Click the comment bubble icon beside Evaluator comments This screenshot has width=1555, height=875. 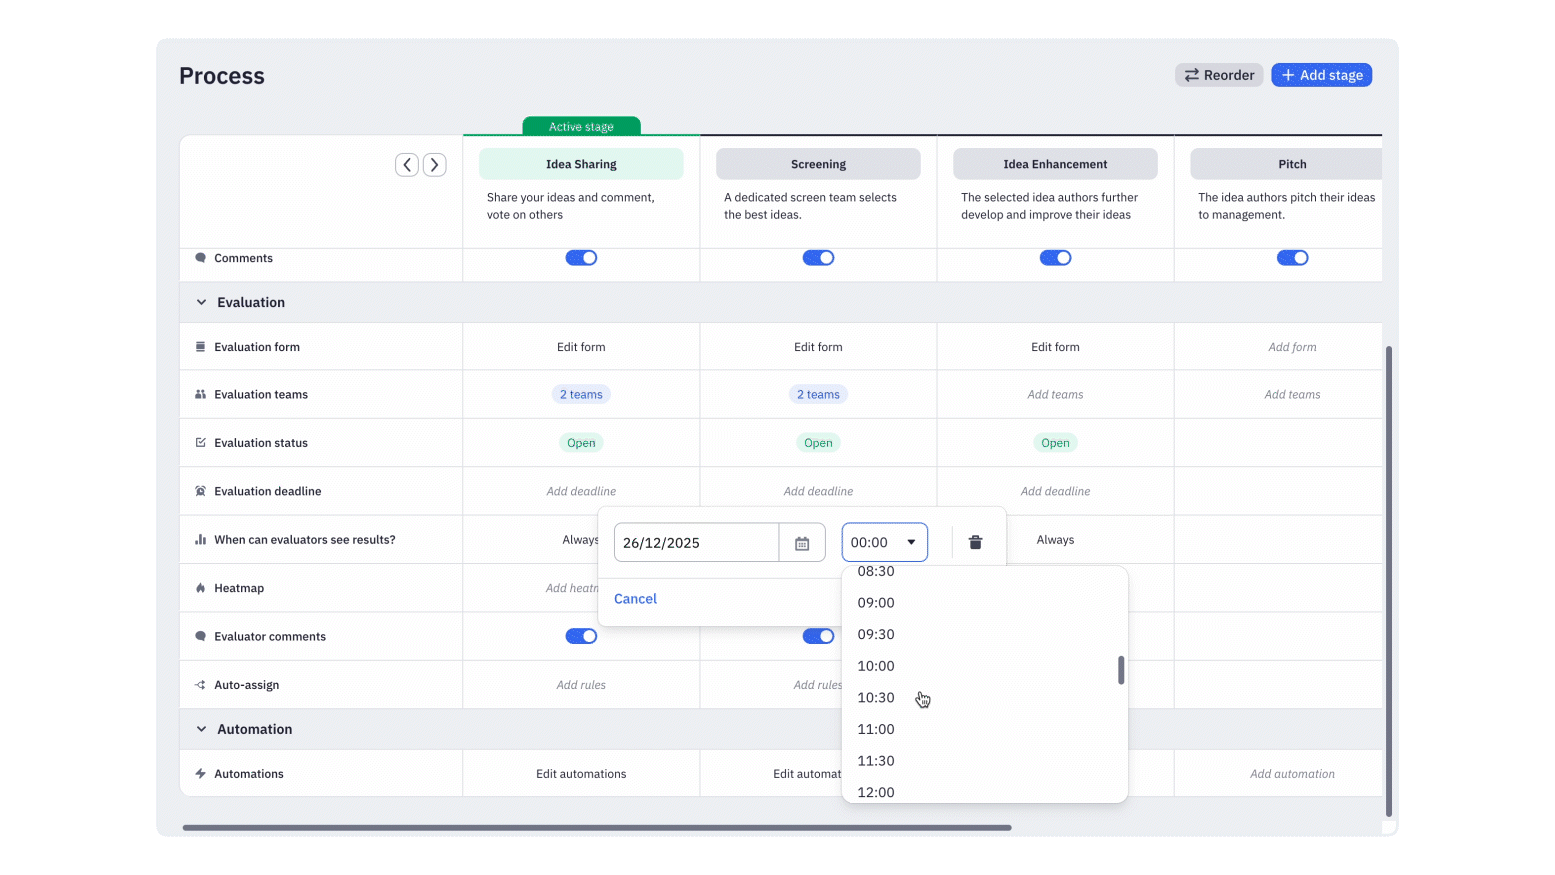click(199, 636)
